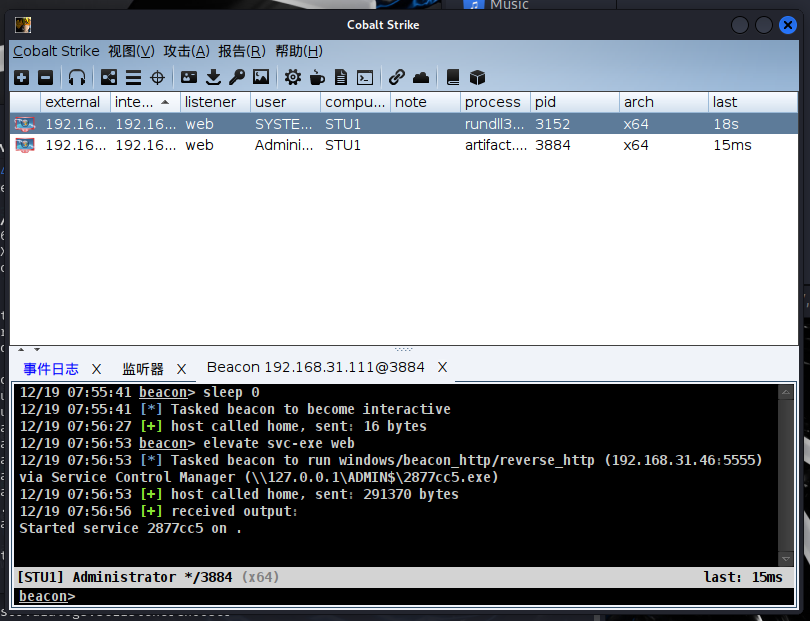This screenshot has width=810, height=621.
Task: Sort sessions by external column
Action: point(75,102)
